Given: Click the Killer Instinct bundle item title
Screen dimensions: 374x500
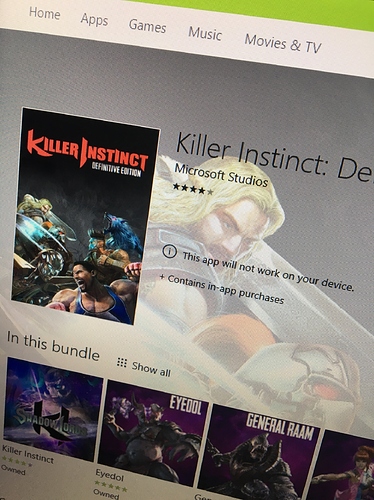Looking at the screenshot, I should coord(28,454).
